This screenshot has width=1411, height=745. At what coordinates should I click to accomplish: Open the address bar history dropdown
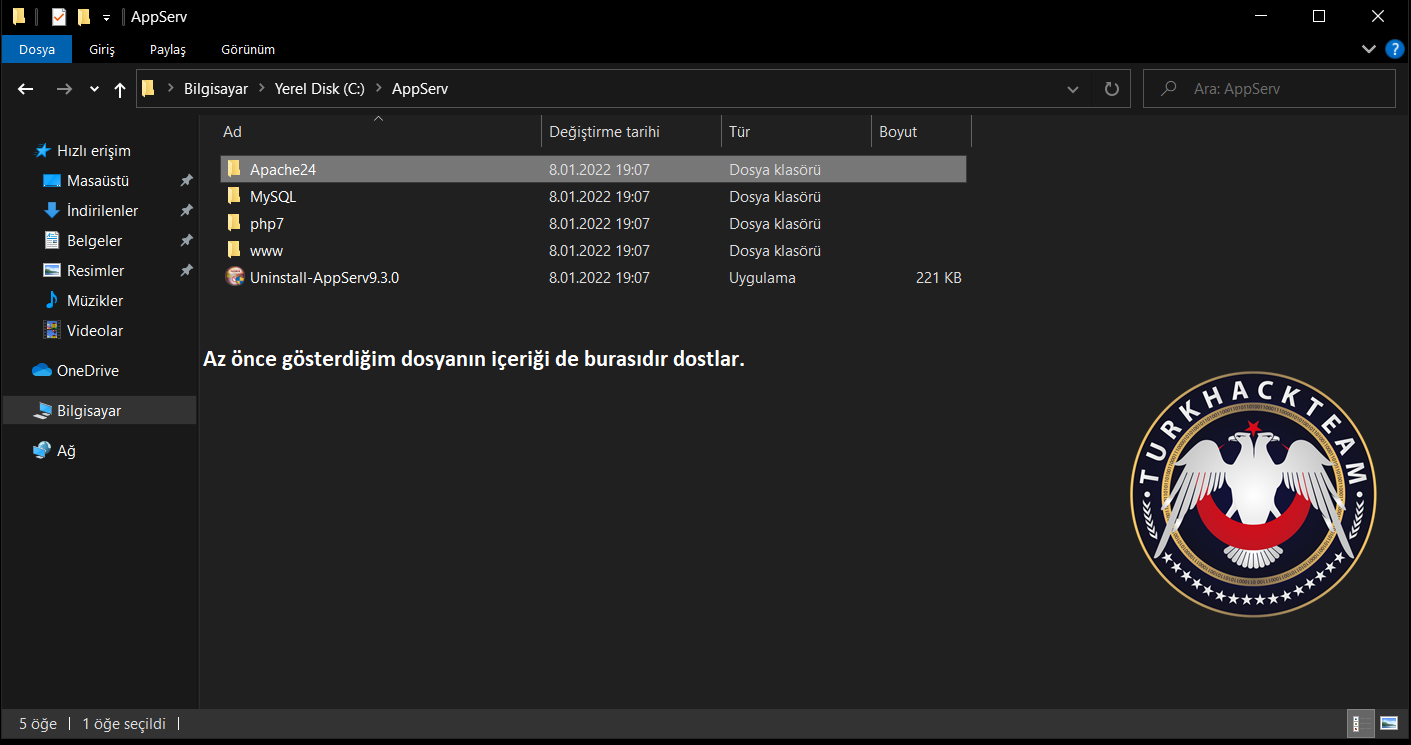1073,89
